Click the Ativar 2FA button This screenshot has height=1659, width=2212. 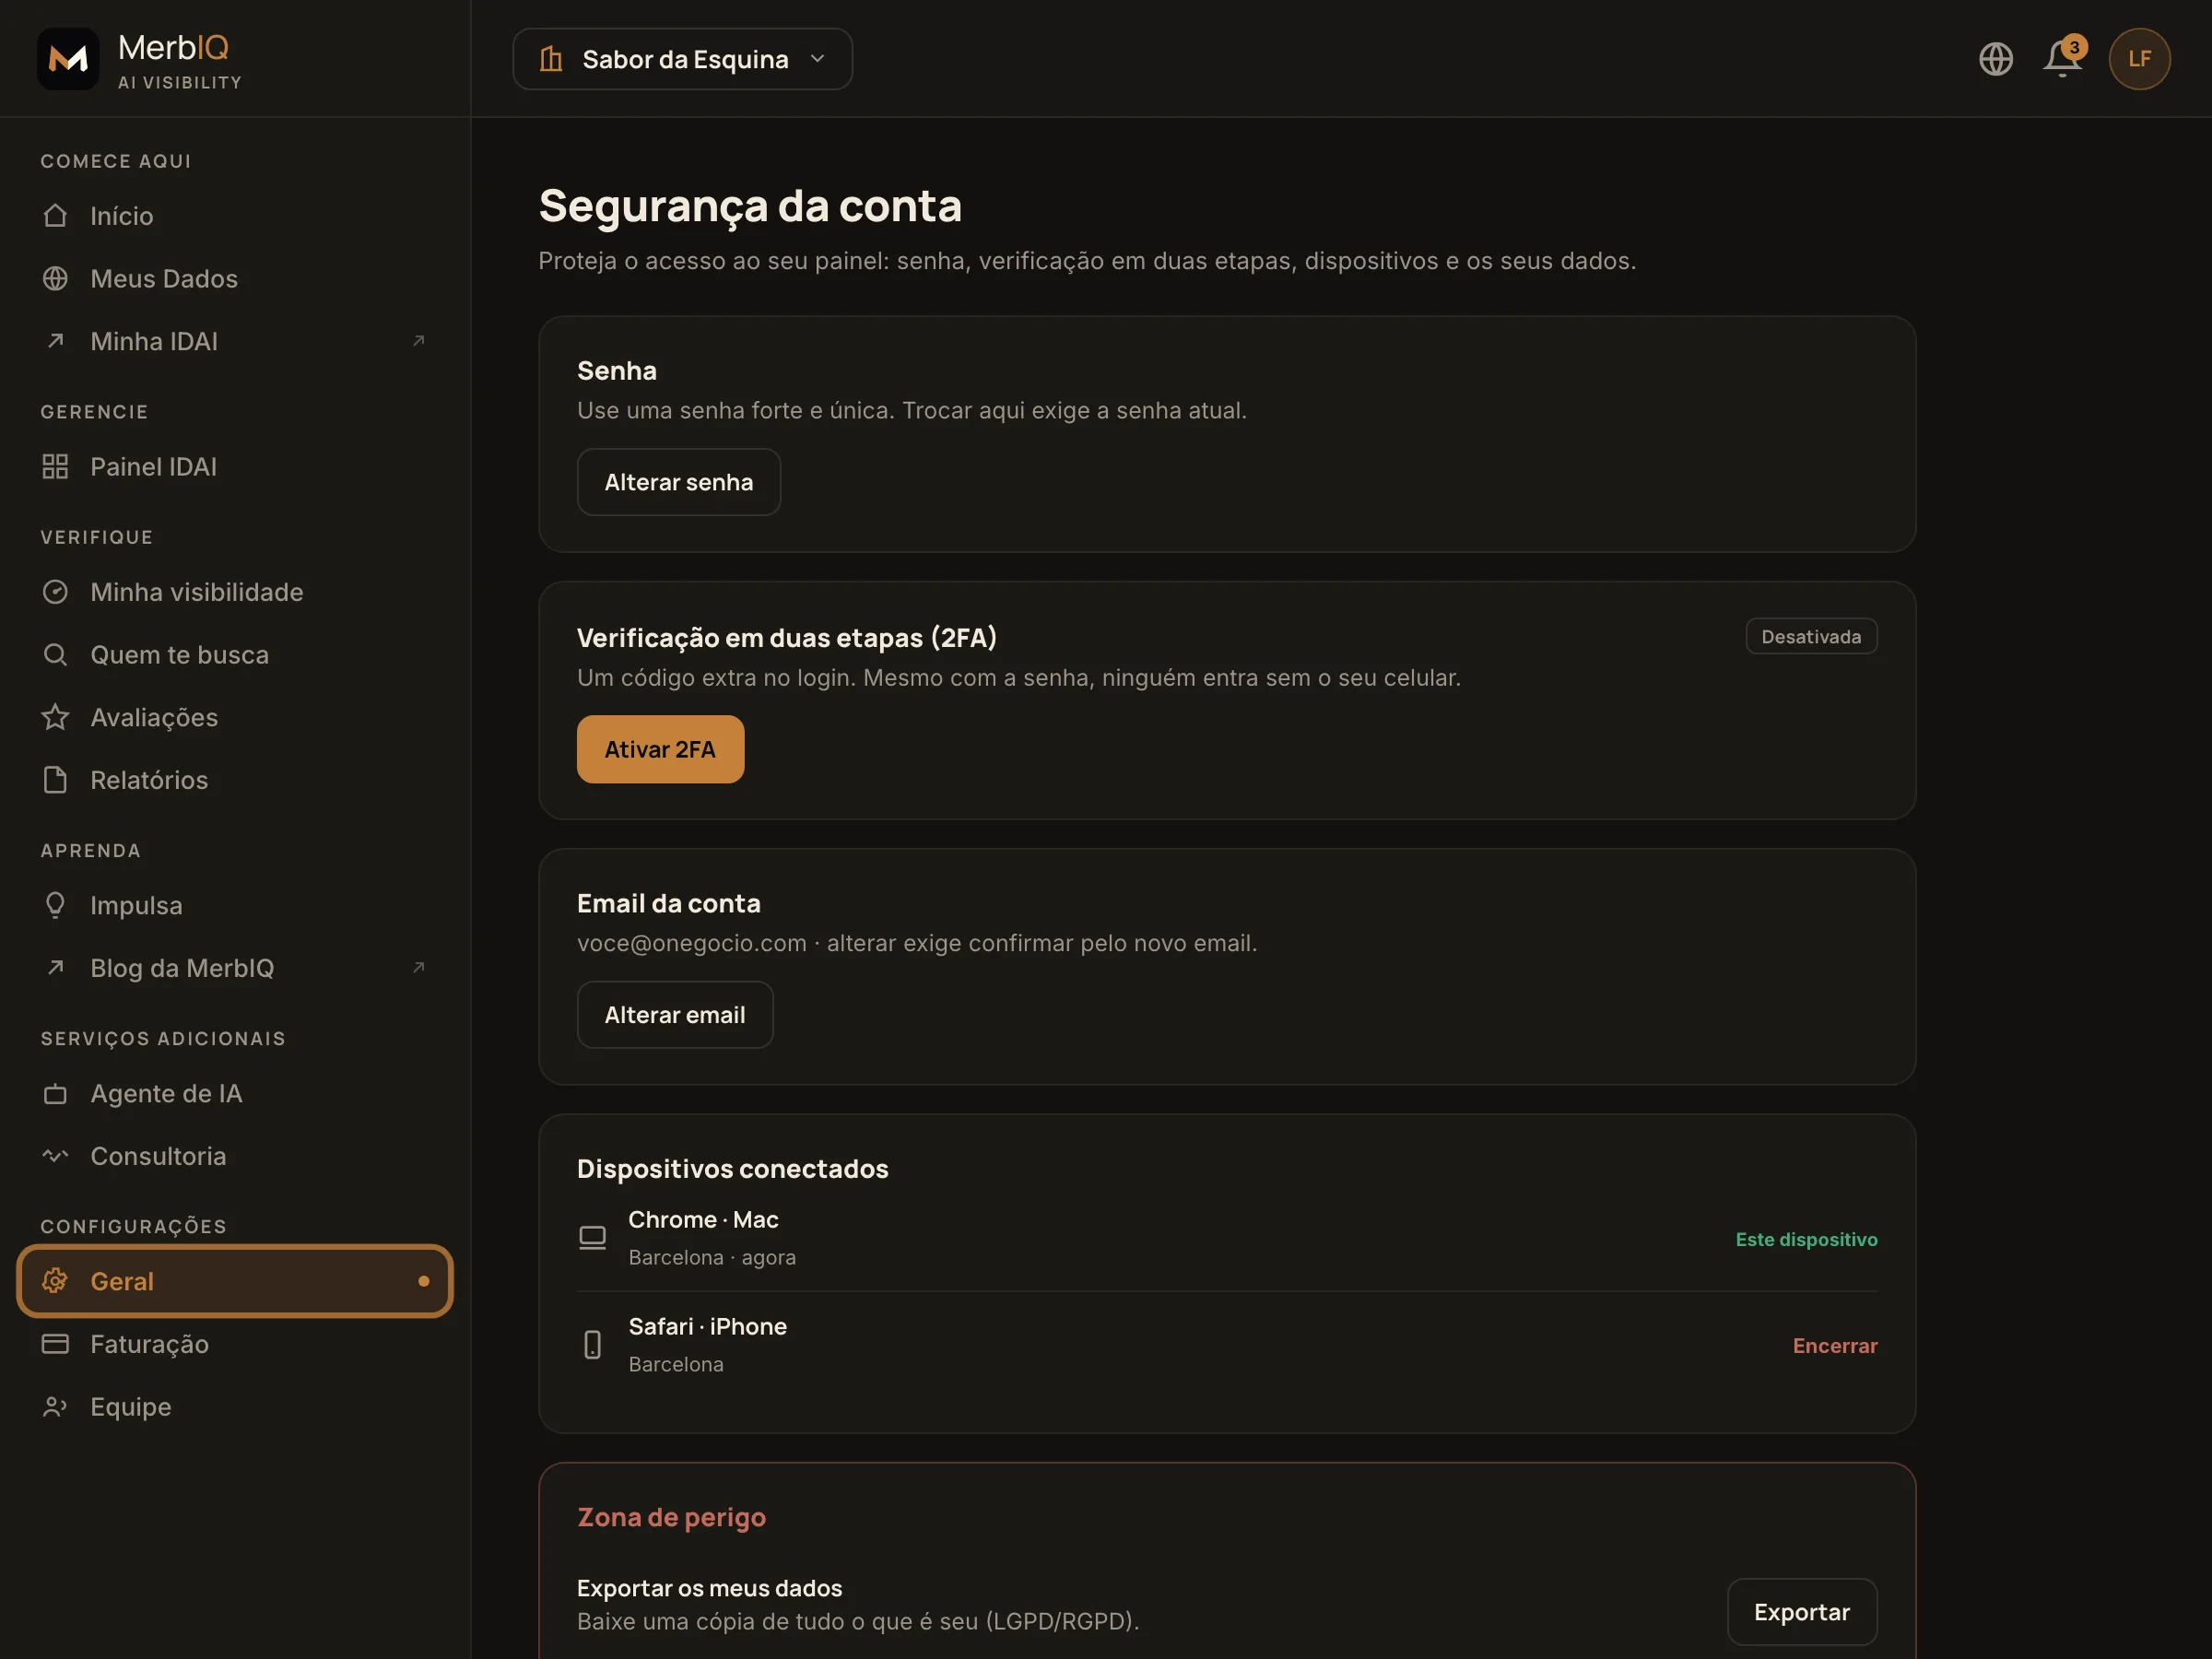click(660, 749)
